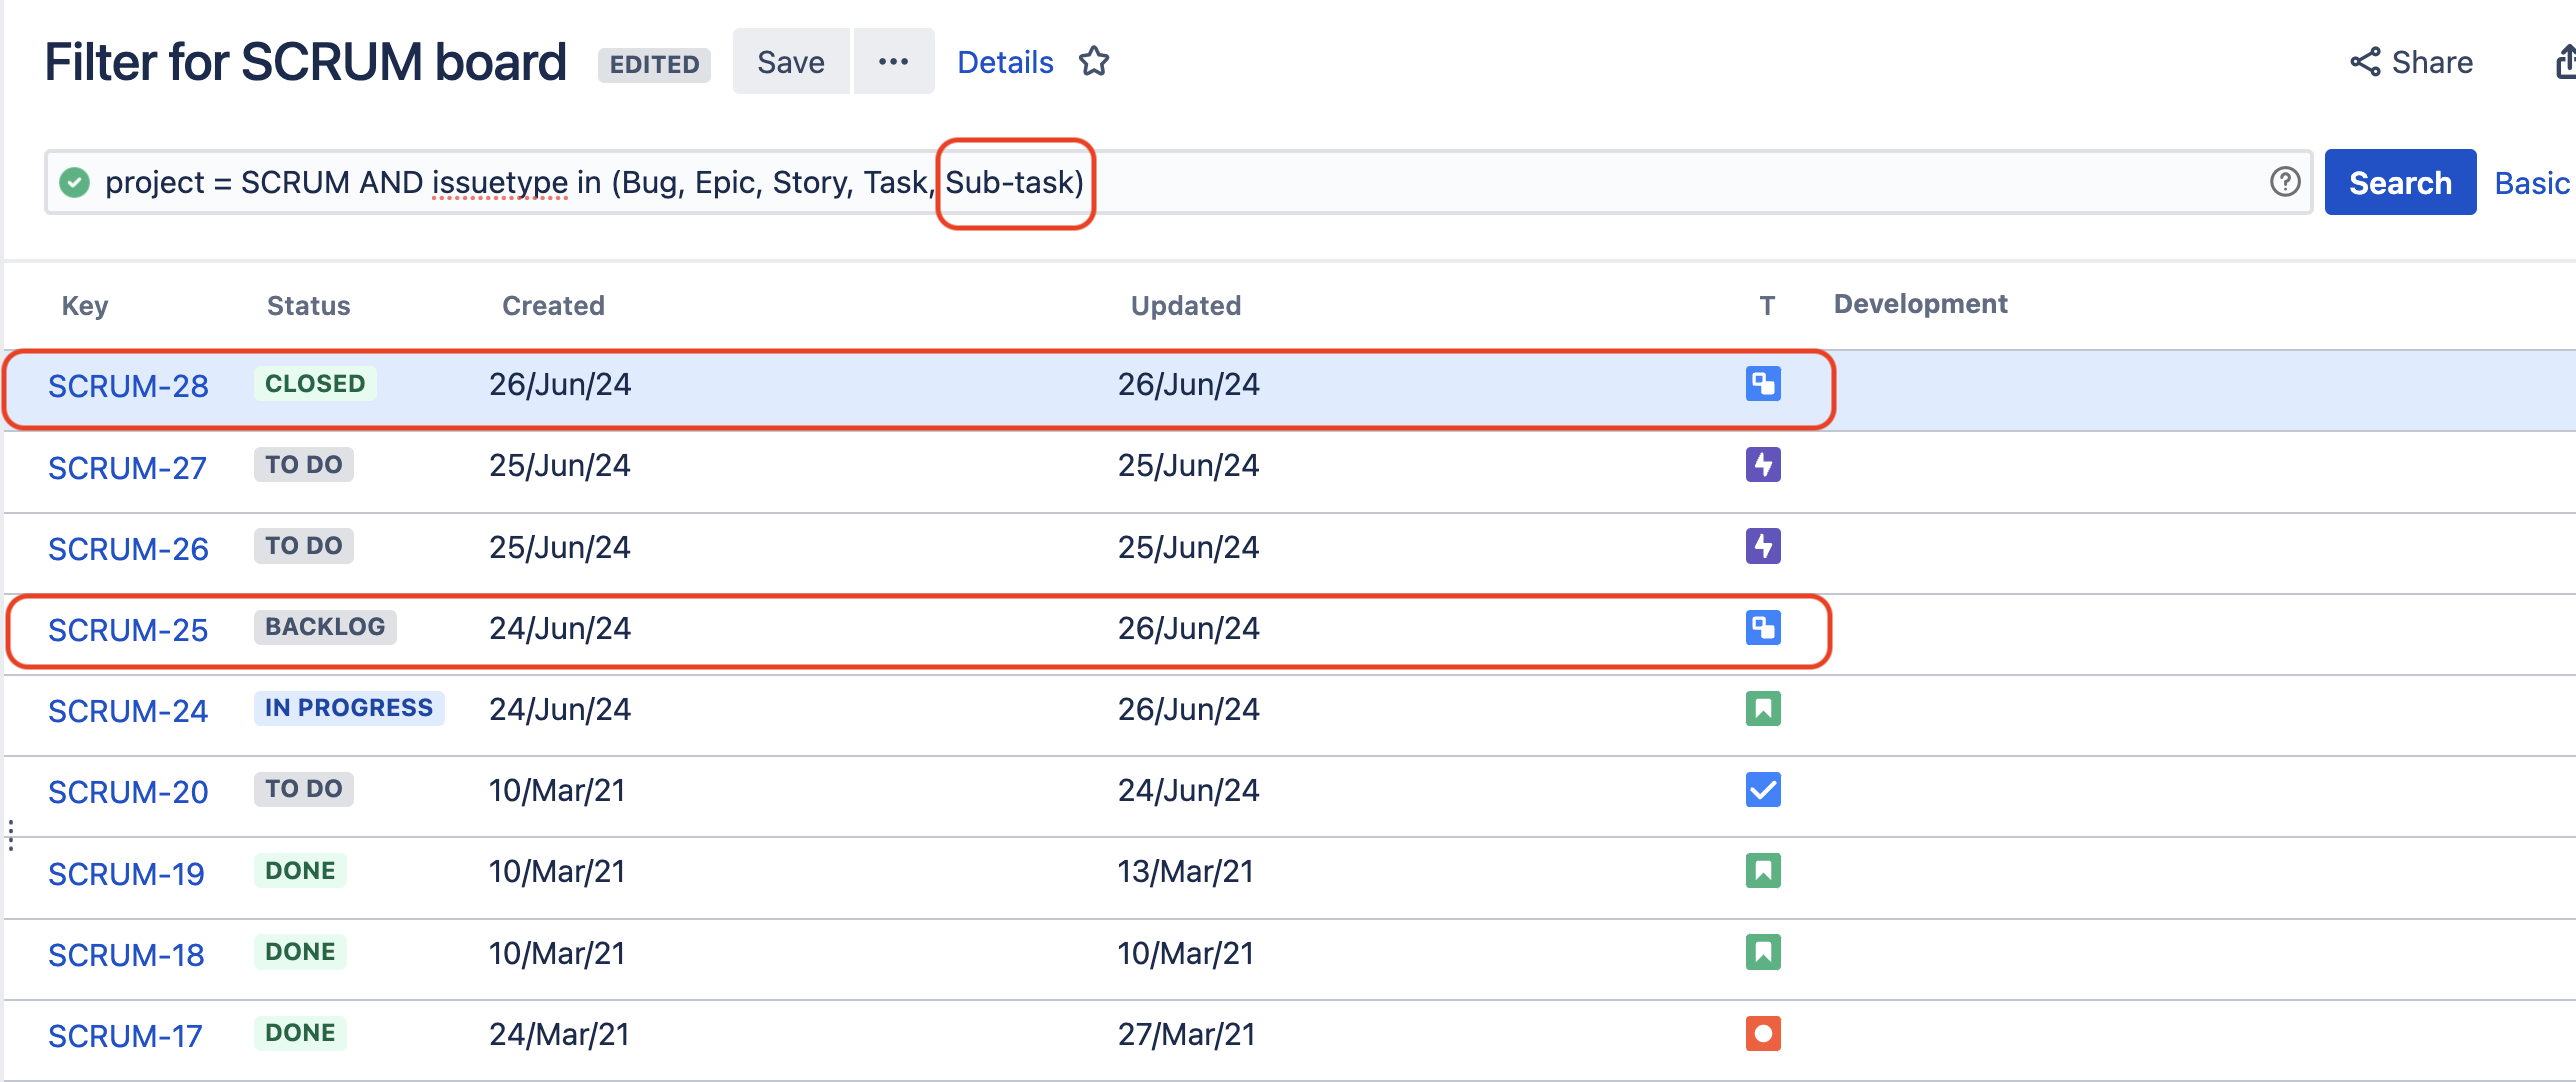Click the sub-task type icon for SCRUM-28
Image resolution: width=2576 pixels, height=1082 pixels.
coord(1762,384)
